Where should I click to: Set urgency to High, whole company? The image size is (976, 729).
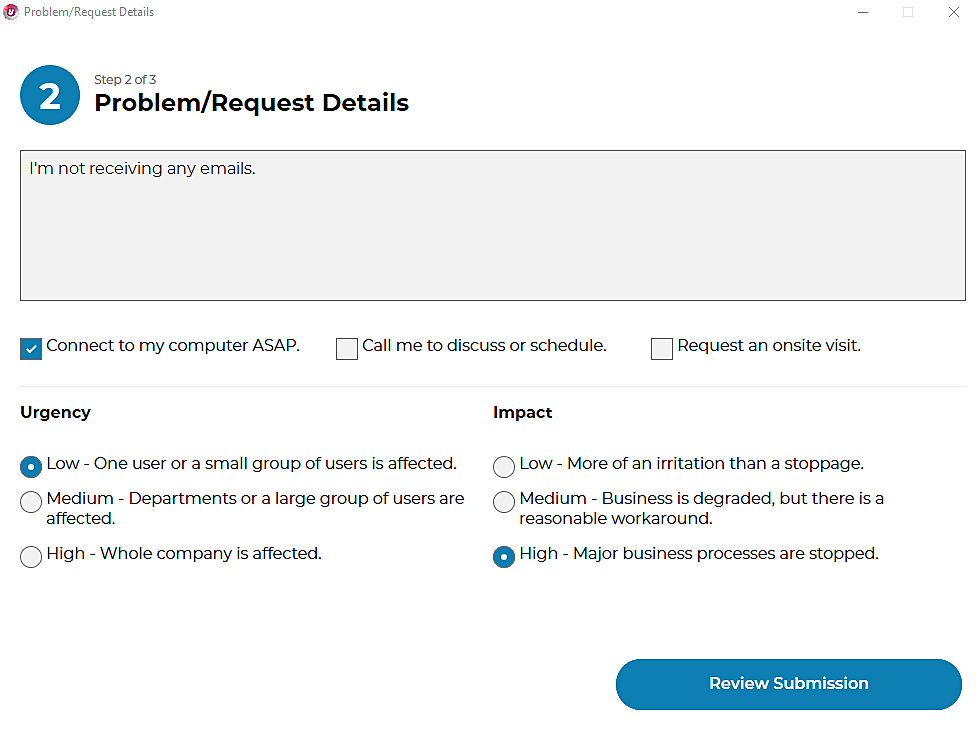[x=31, y=556]
